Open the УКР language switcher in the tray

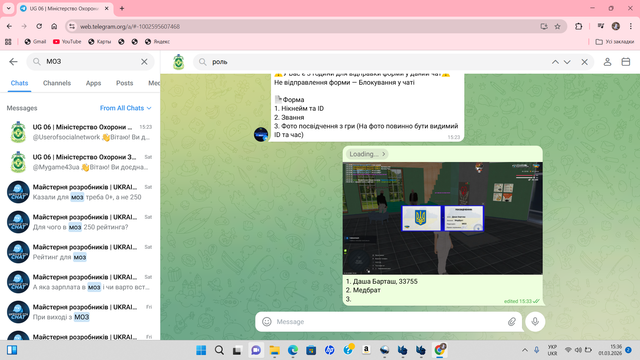point(552,350)
